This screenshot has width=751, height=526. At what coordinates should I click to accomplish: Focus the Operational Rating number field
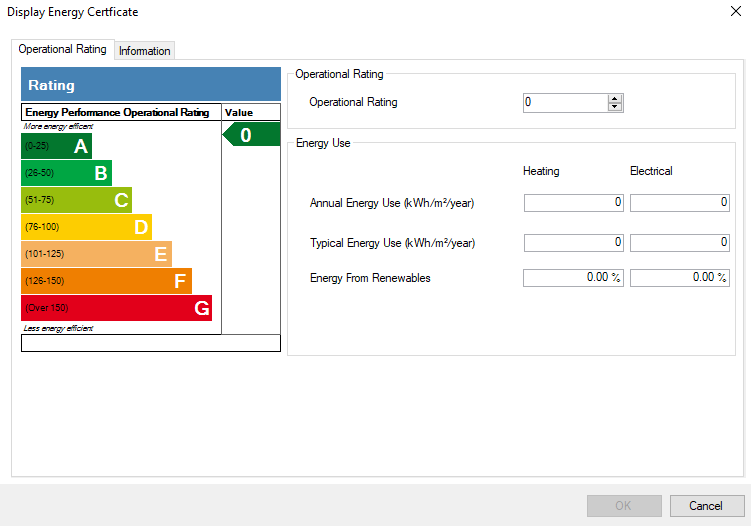pyautogui.click(x=565, y=102)
